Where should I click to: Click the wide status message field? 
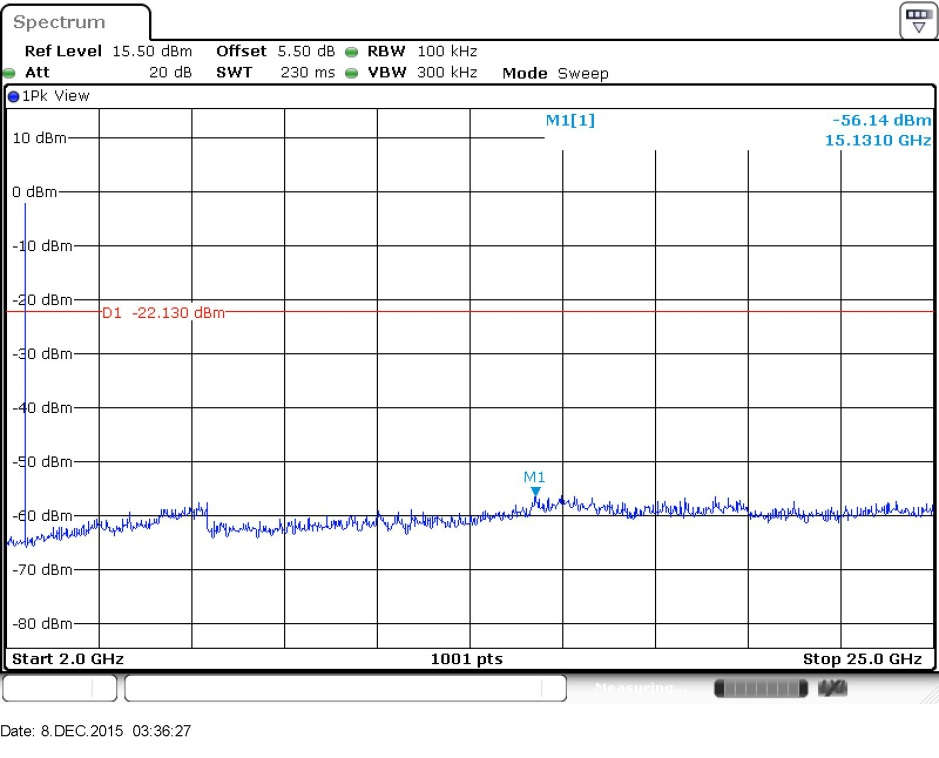346,688
